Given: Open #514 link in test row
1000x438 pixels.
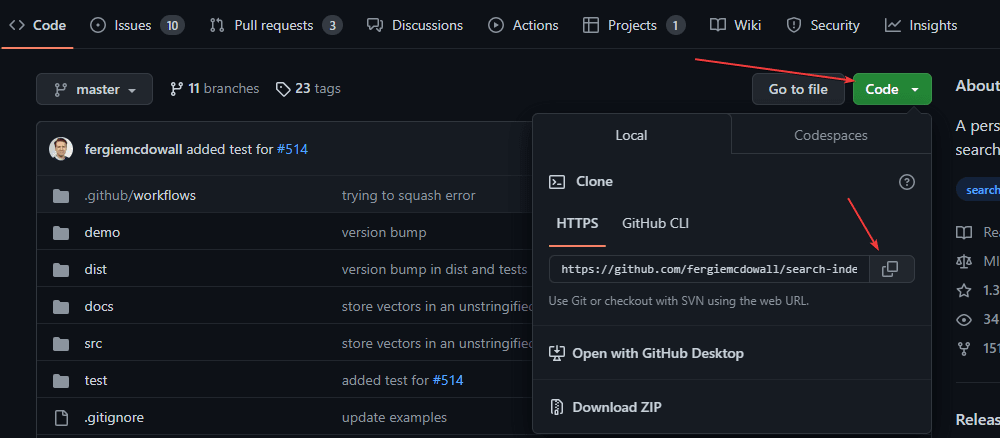Looking at the screenshot, I should [x=448, y=380].
